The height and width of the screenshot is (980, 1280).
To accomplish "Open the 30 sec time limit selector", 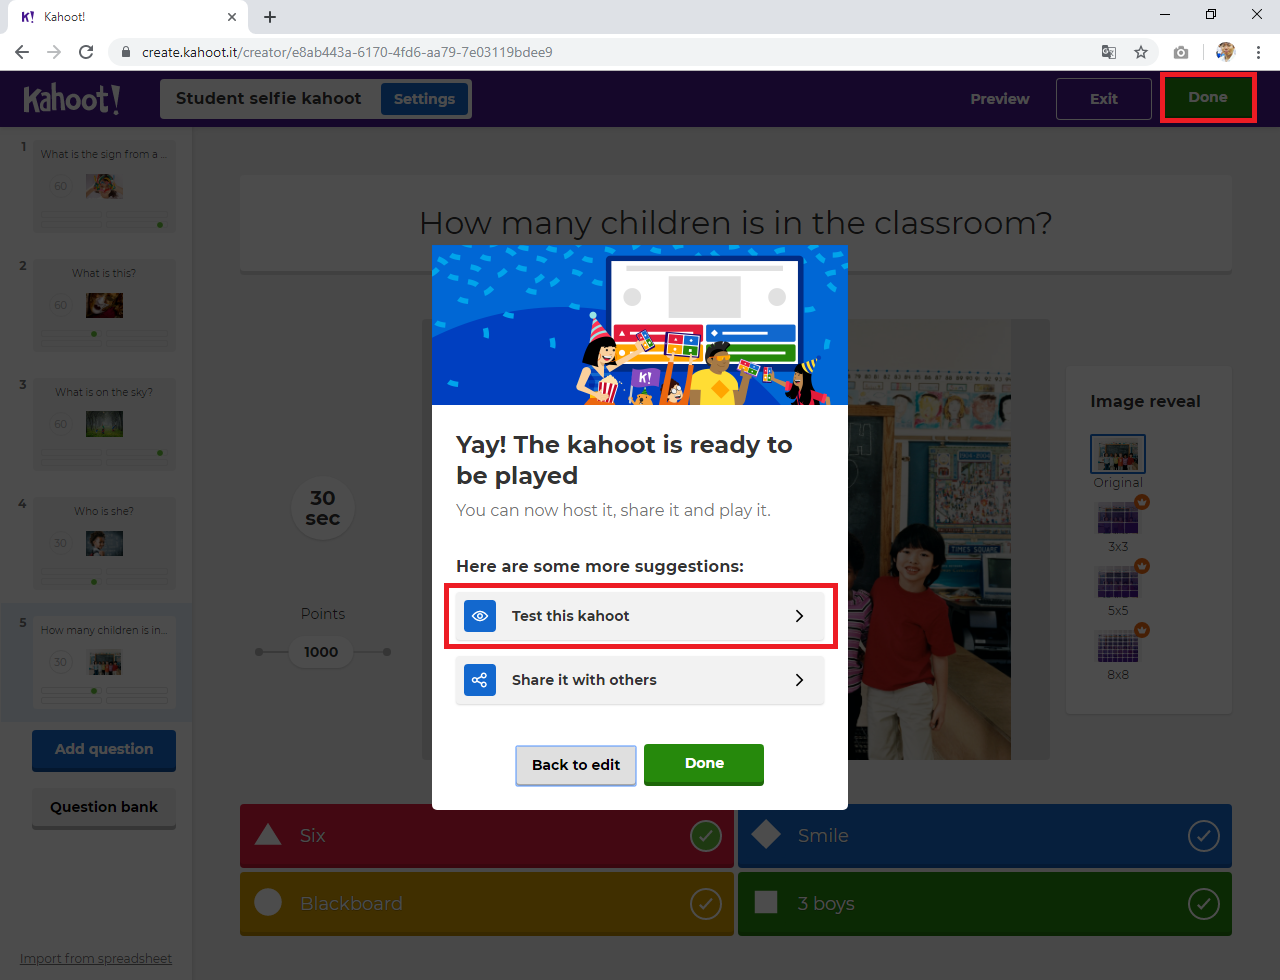I will 322,508.
